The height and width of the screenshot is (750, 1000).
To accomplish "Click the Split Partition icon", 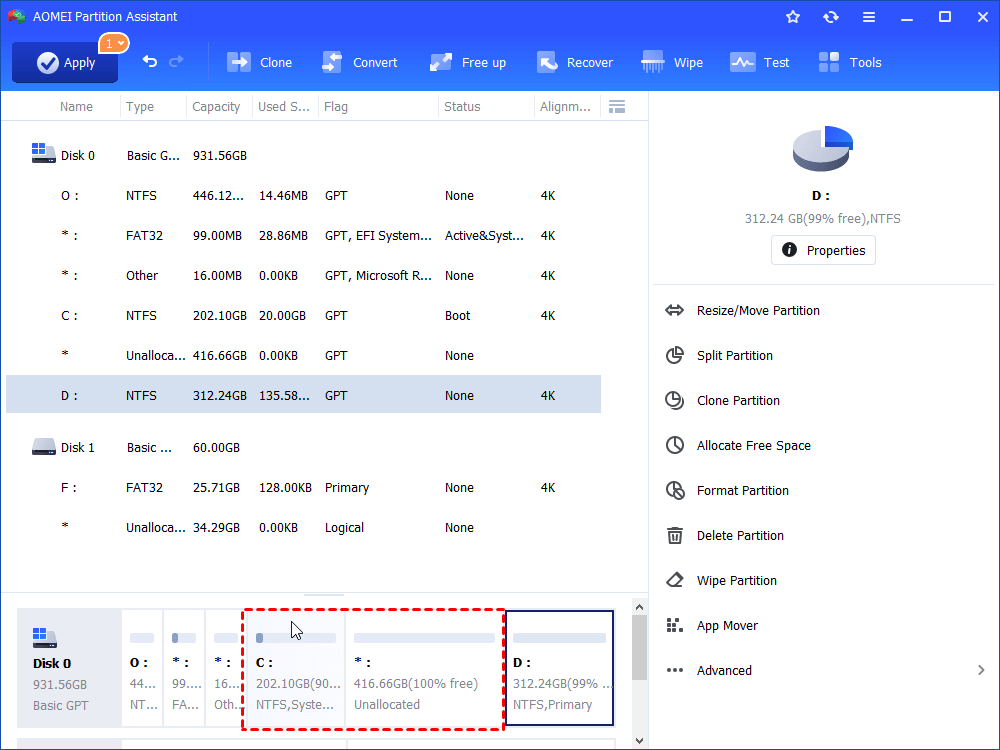I will 674,355.
